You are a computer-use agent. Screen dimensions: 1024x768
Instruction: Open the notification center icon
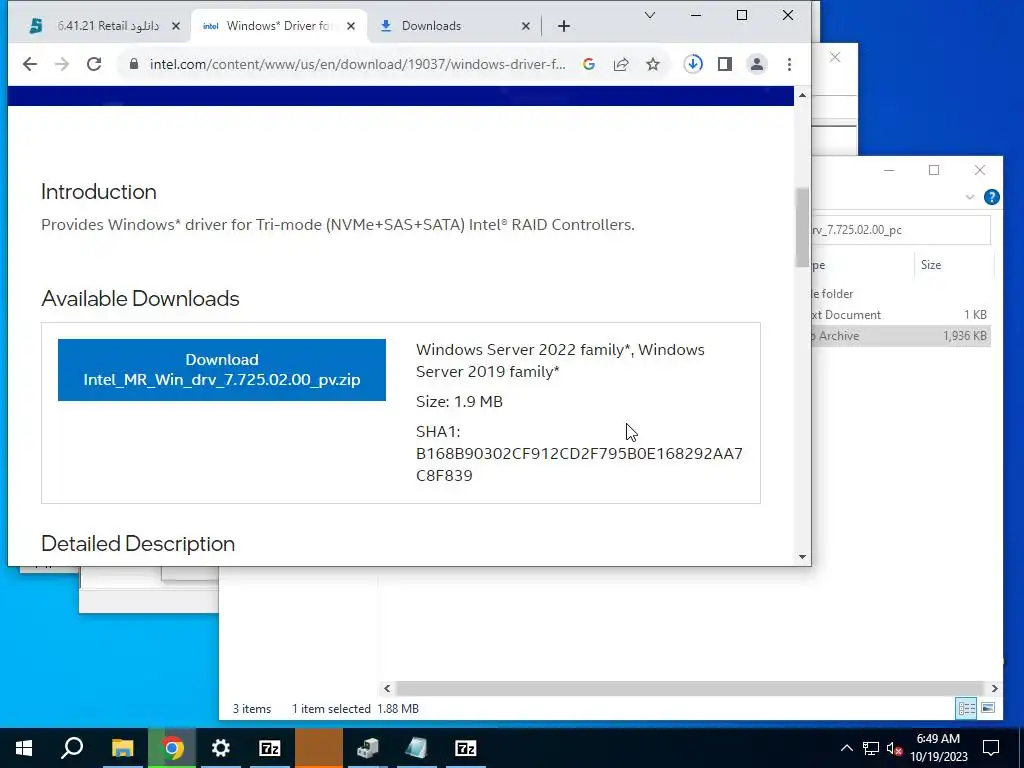pos(991,748)
